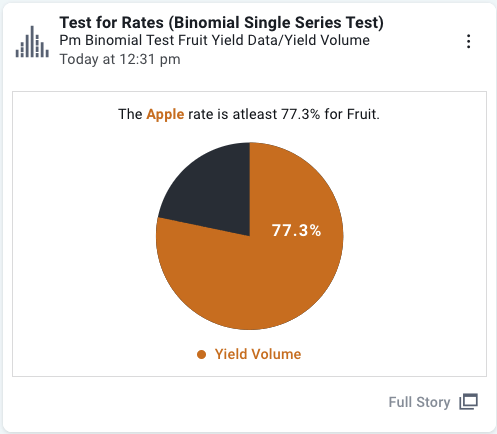
Task: Open the three-dot options menu
Action: coord(468,41)
